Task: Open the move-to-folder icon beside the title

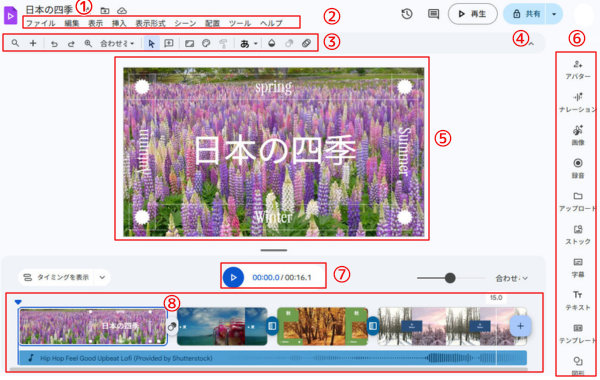Action: 104,11
